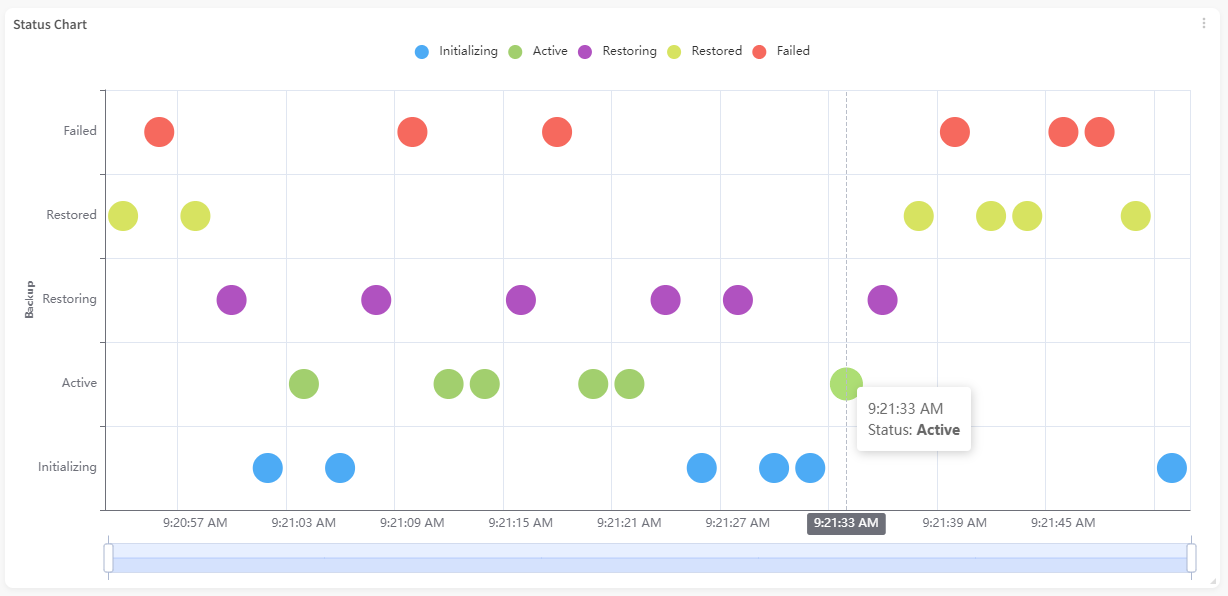Image resolution: width=1228 pixels, height=596 pixels.
Task: Hide the Active series via the legend
Action: [538, 51]
